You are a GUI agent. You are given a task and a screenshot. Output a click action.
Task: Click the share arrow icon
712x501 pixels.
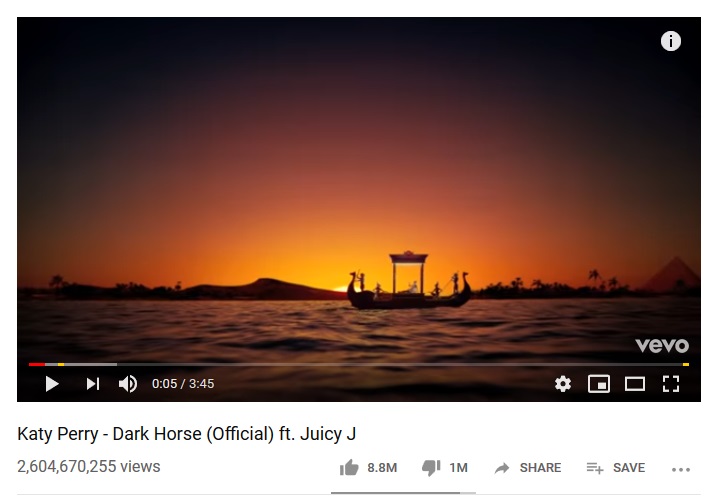[502, 468]
